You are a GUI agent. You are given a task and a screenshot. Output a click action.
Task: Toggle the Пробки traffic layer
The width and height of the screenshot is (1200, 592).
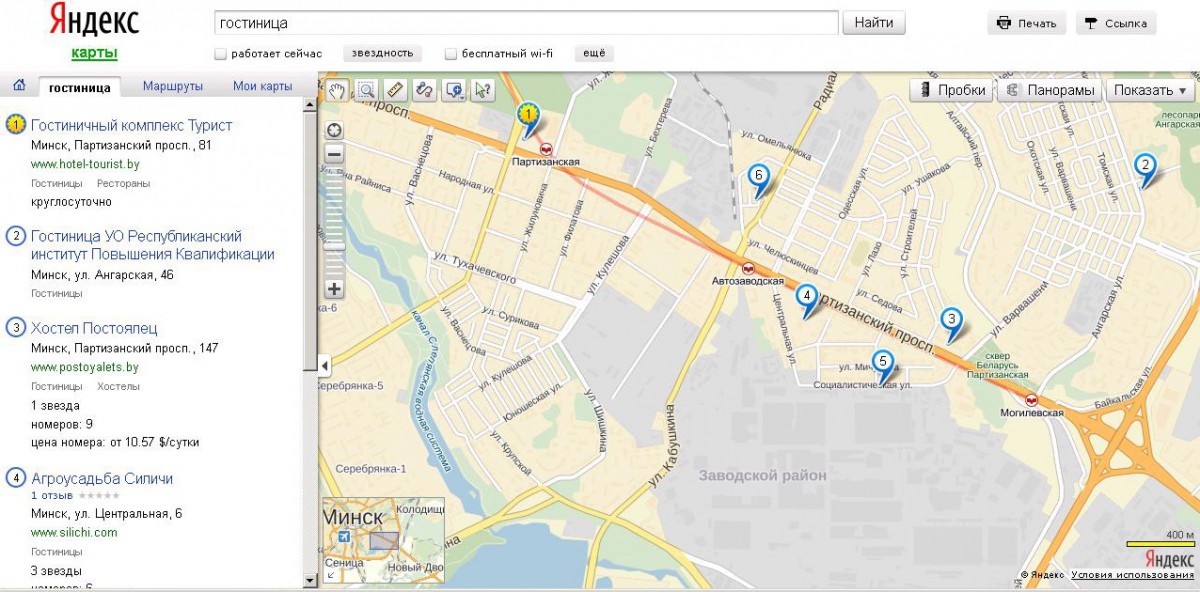951,90
